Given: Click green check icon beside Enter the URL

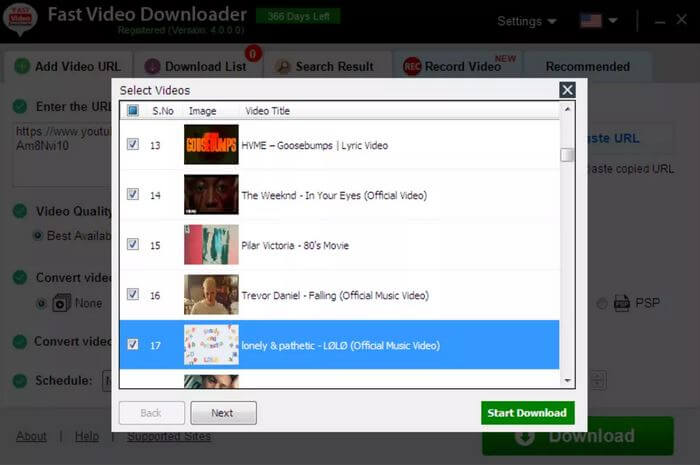Looking at the screenshot, I should click(20, 106).
